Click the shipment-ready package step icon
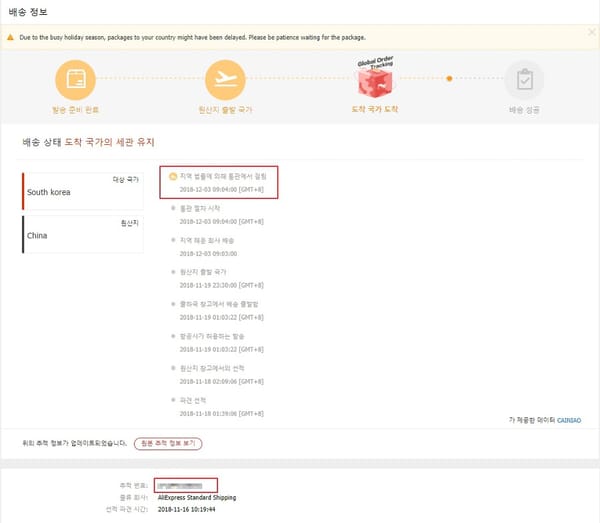The image size is (600, 523). (75, 80)
